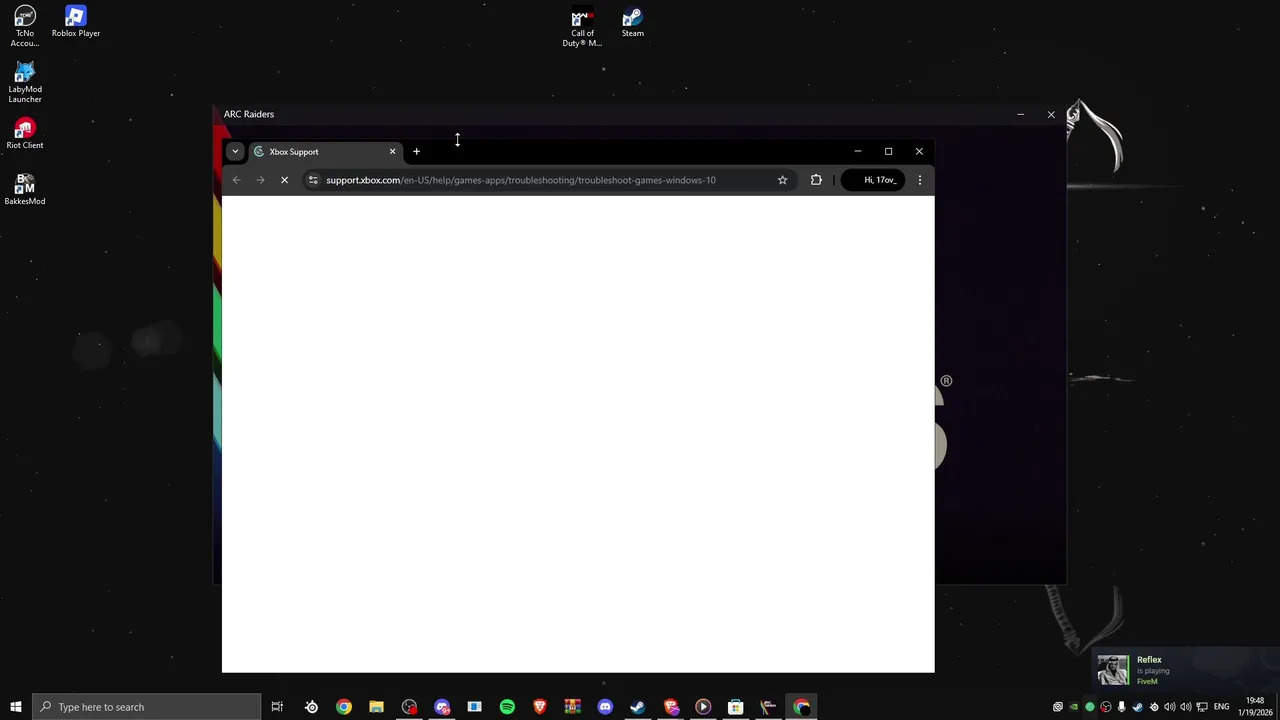Open TcNo Account desktop shortcut
The height and width of the screenshot is (720, 1280).
[25, 27]
